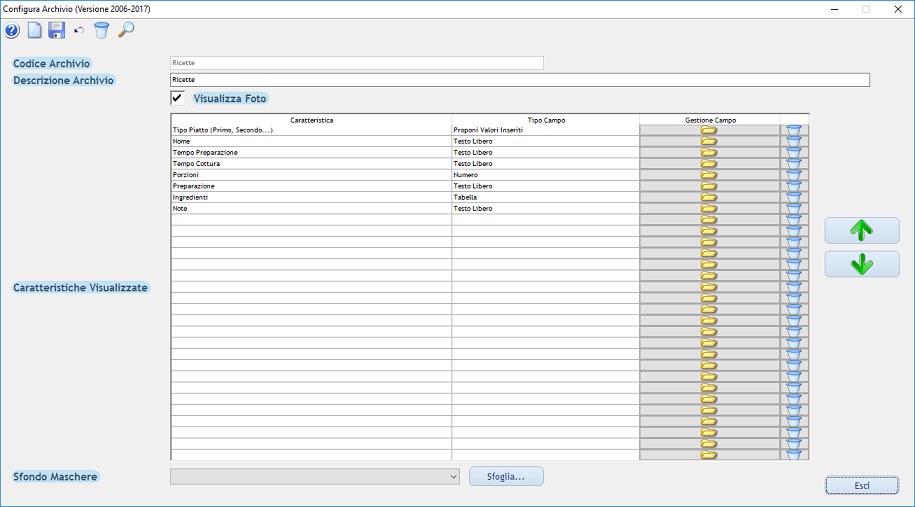The width and height of the screenshot is (915, 507).
Task: Open folder icon for Tempo Preparazione row
Action: pos(709,152)
